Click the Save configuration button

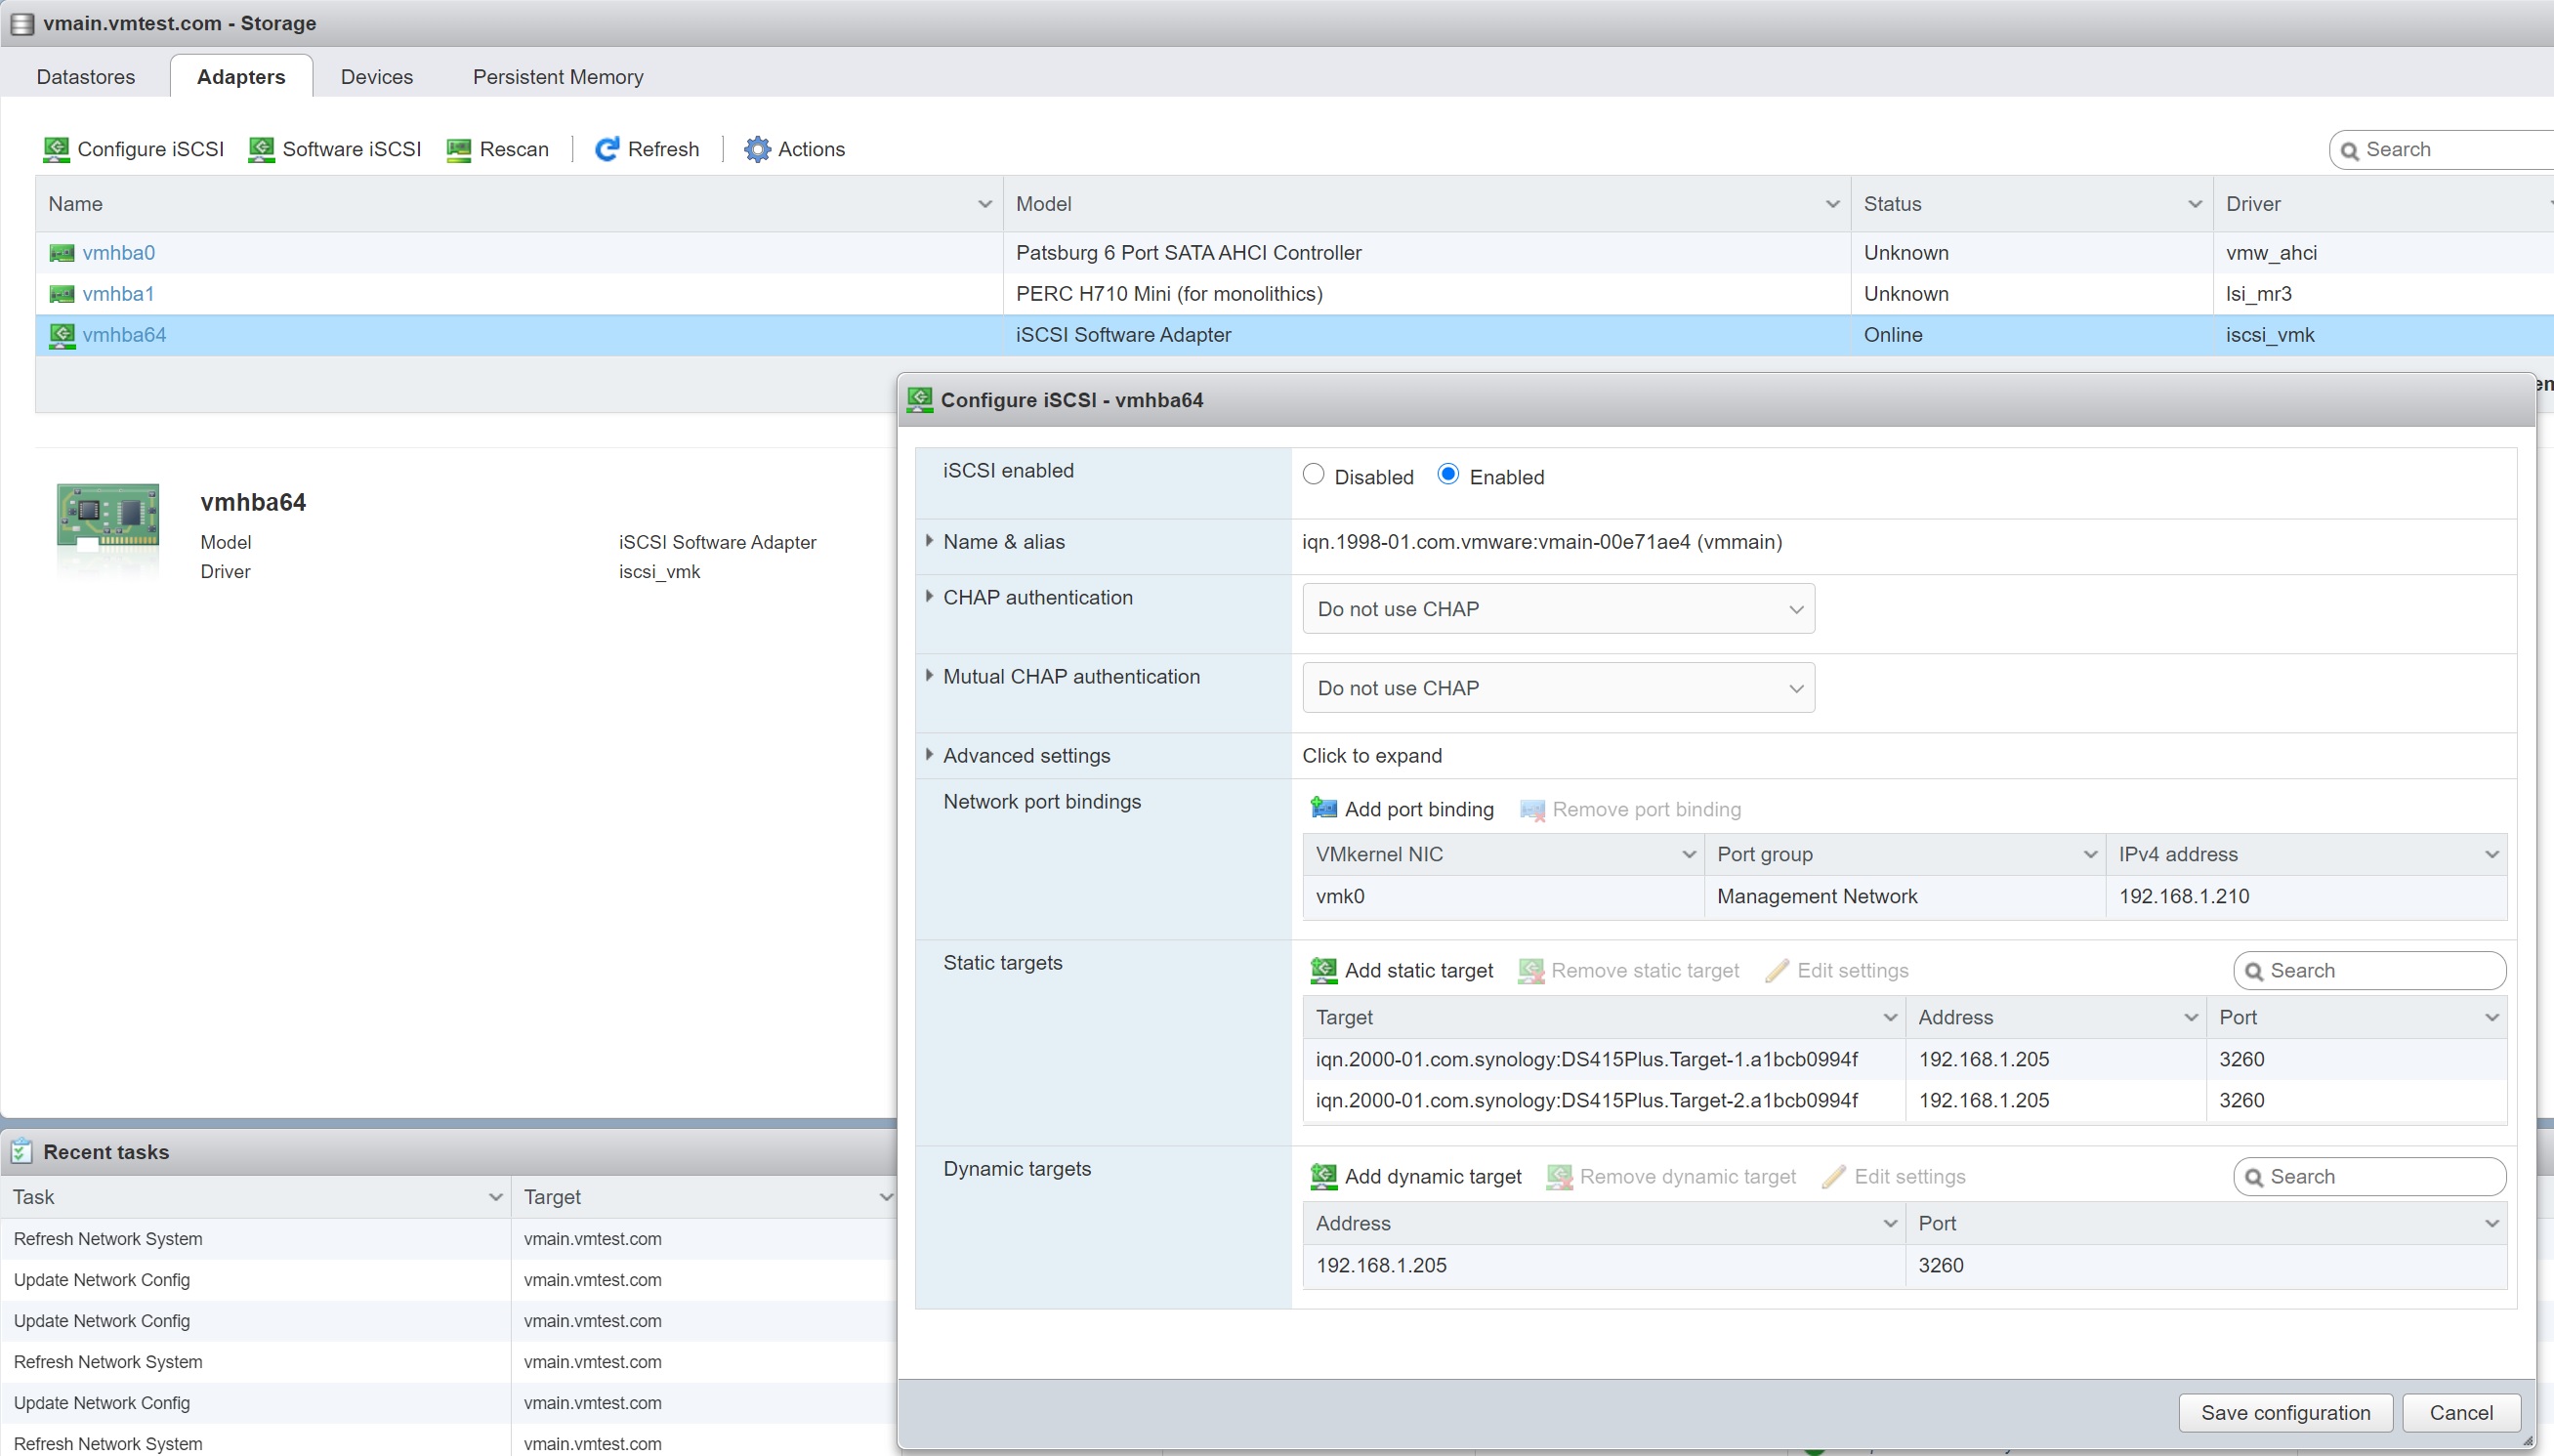pos(2285,1412)
